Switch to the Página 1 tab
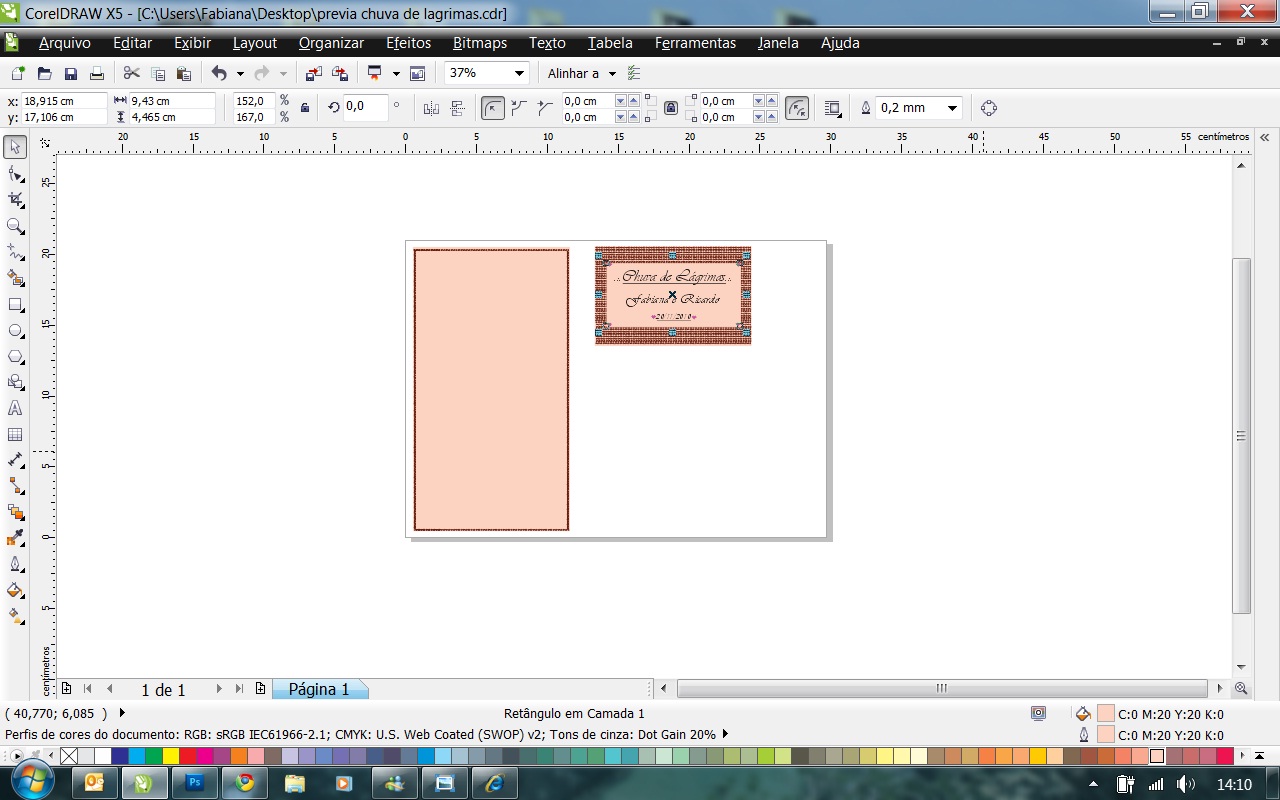 point(320,689)
